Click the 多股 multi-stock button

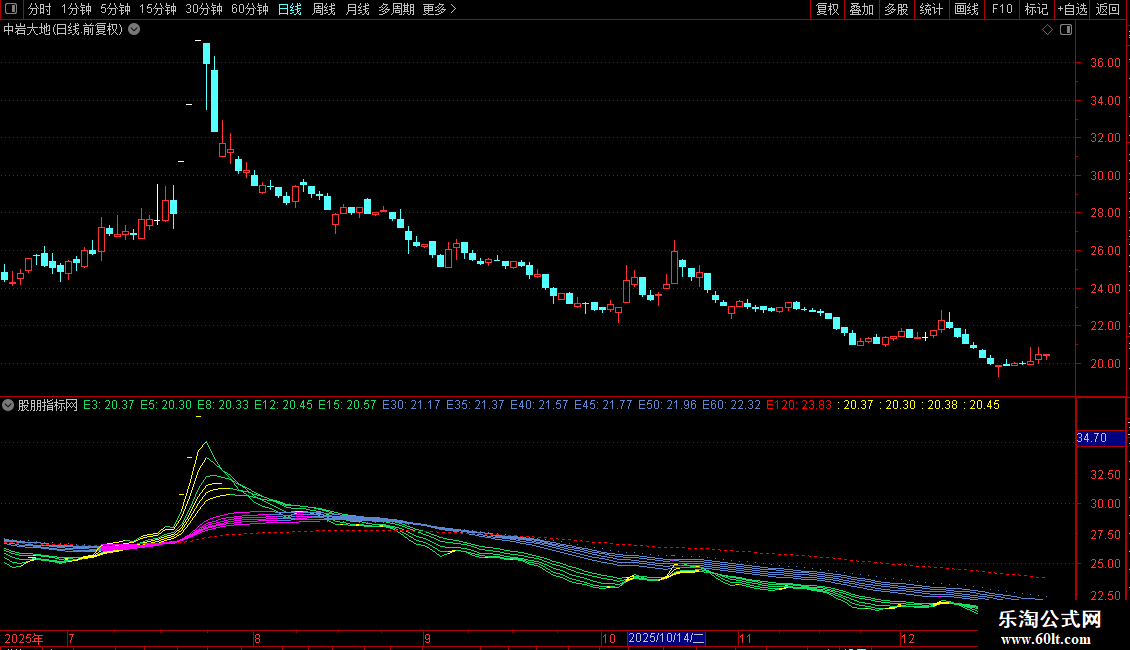(897, 9)
